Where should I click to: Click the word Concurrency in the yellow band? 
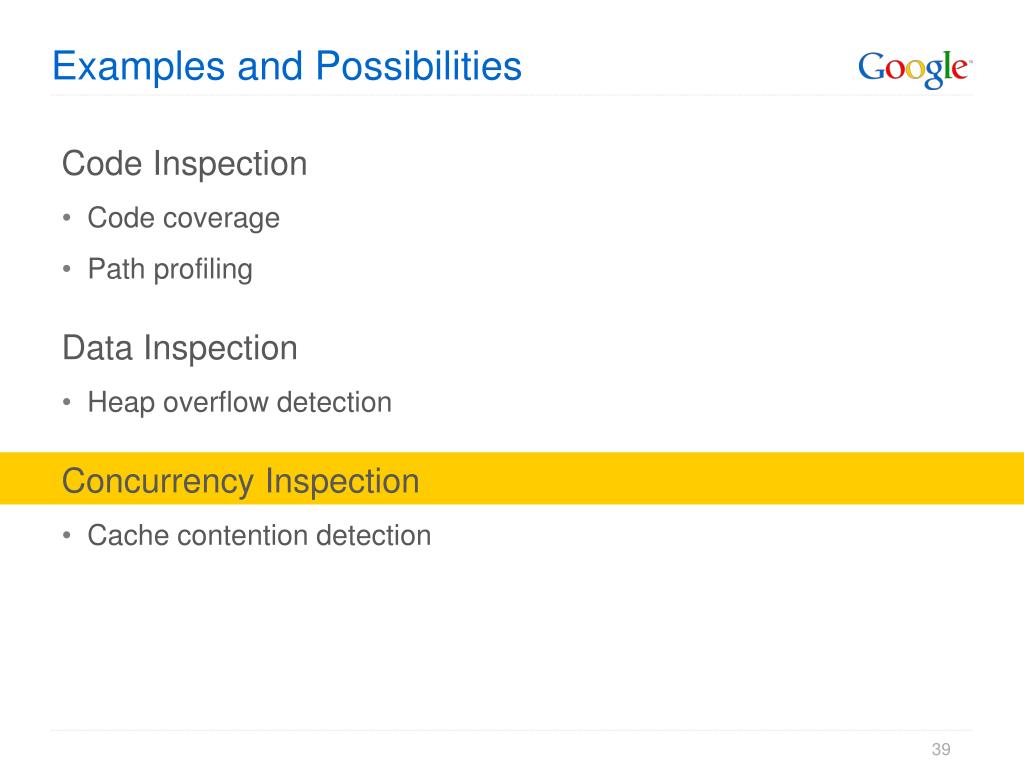tap(158, 482)
